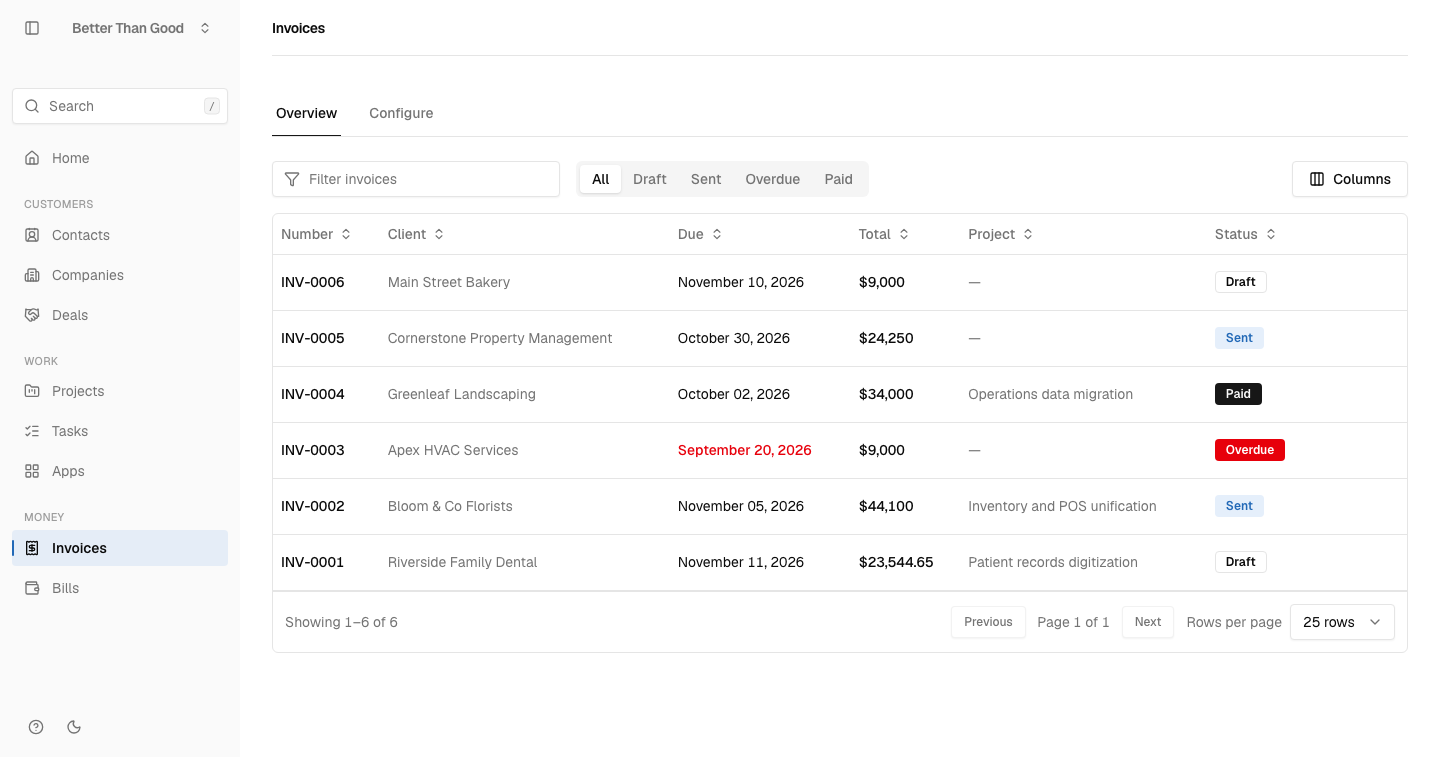Image resolution: width=1440 pixels, height=757 pixels.
Task: Open the Columns button
Action: click(x=1350, y=179)
